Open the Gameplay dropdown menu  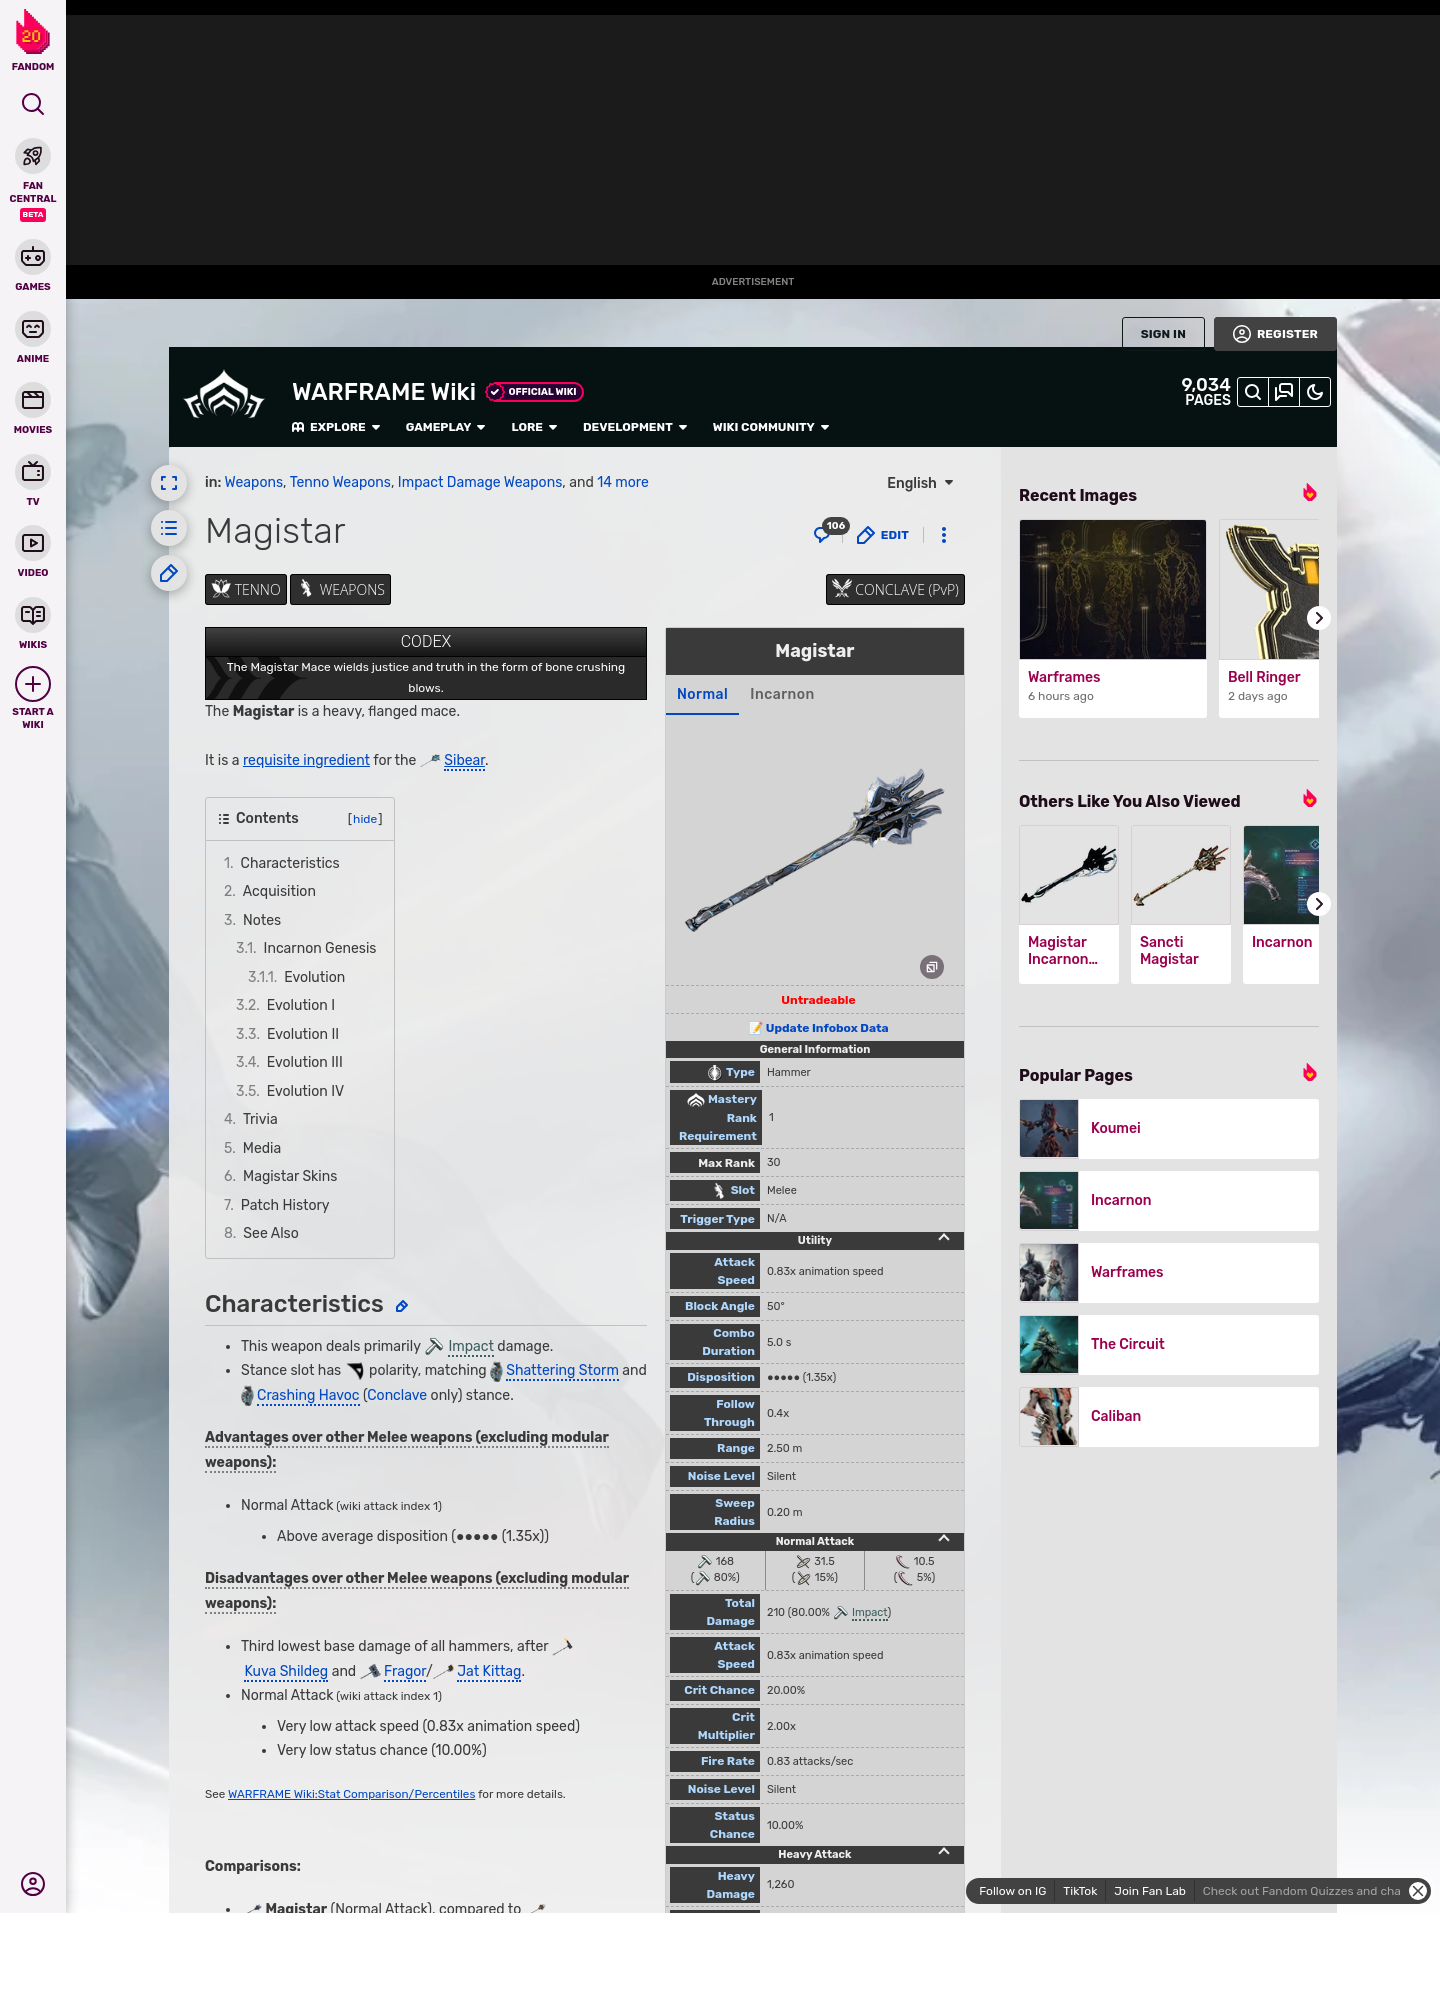pos(445,427)
